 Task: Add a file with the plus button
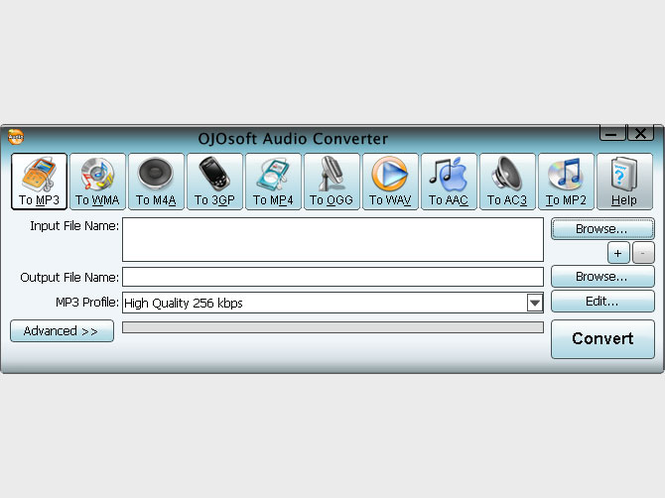(618, 253)
